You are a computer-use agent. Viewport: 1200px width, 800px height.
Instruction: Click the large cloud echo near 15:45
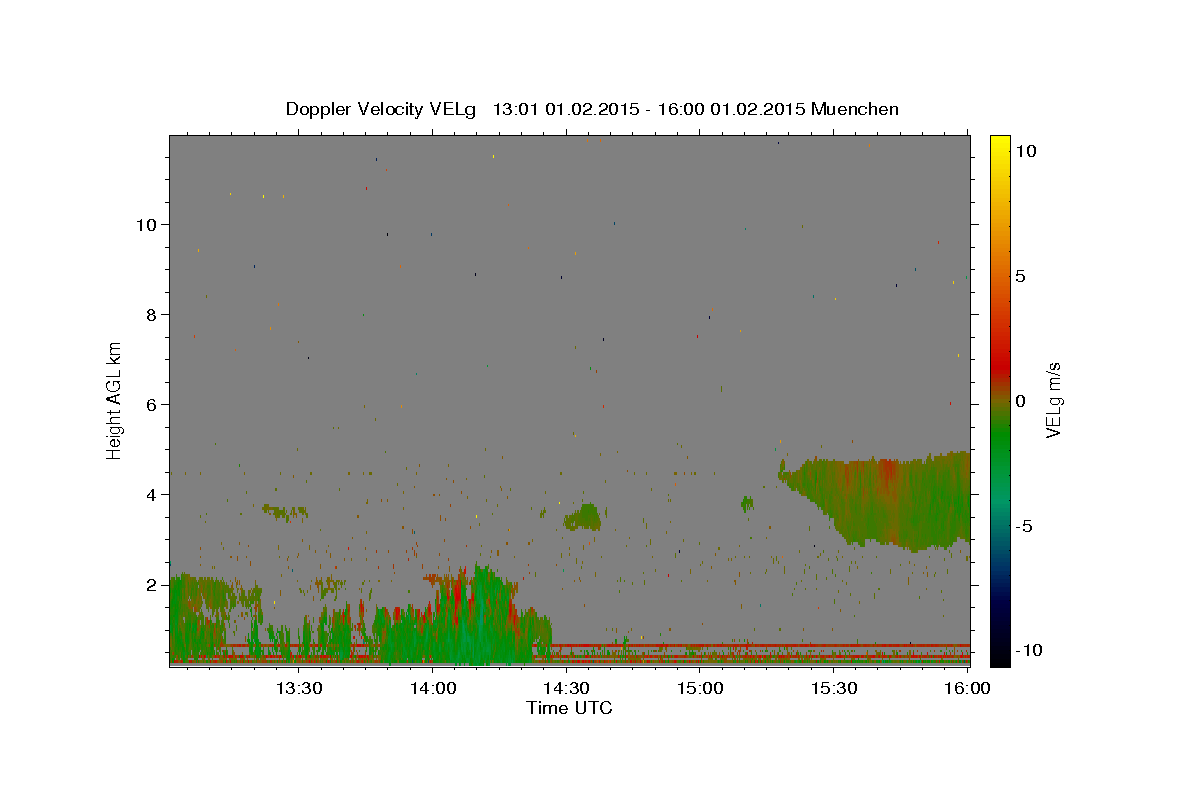click(x=890, y=500)
